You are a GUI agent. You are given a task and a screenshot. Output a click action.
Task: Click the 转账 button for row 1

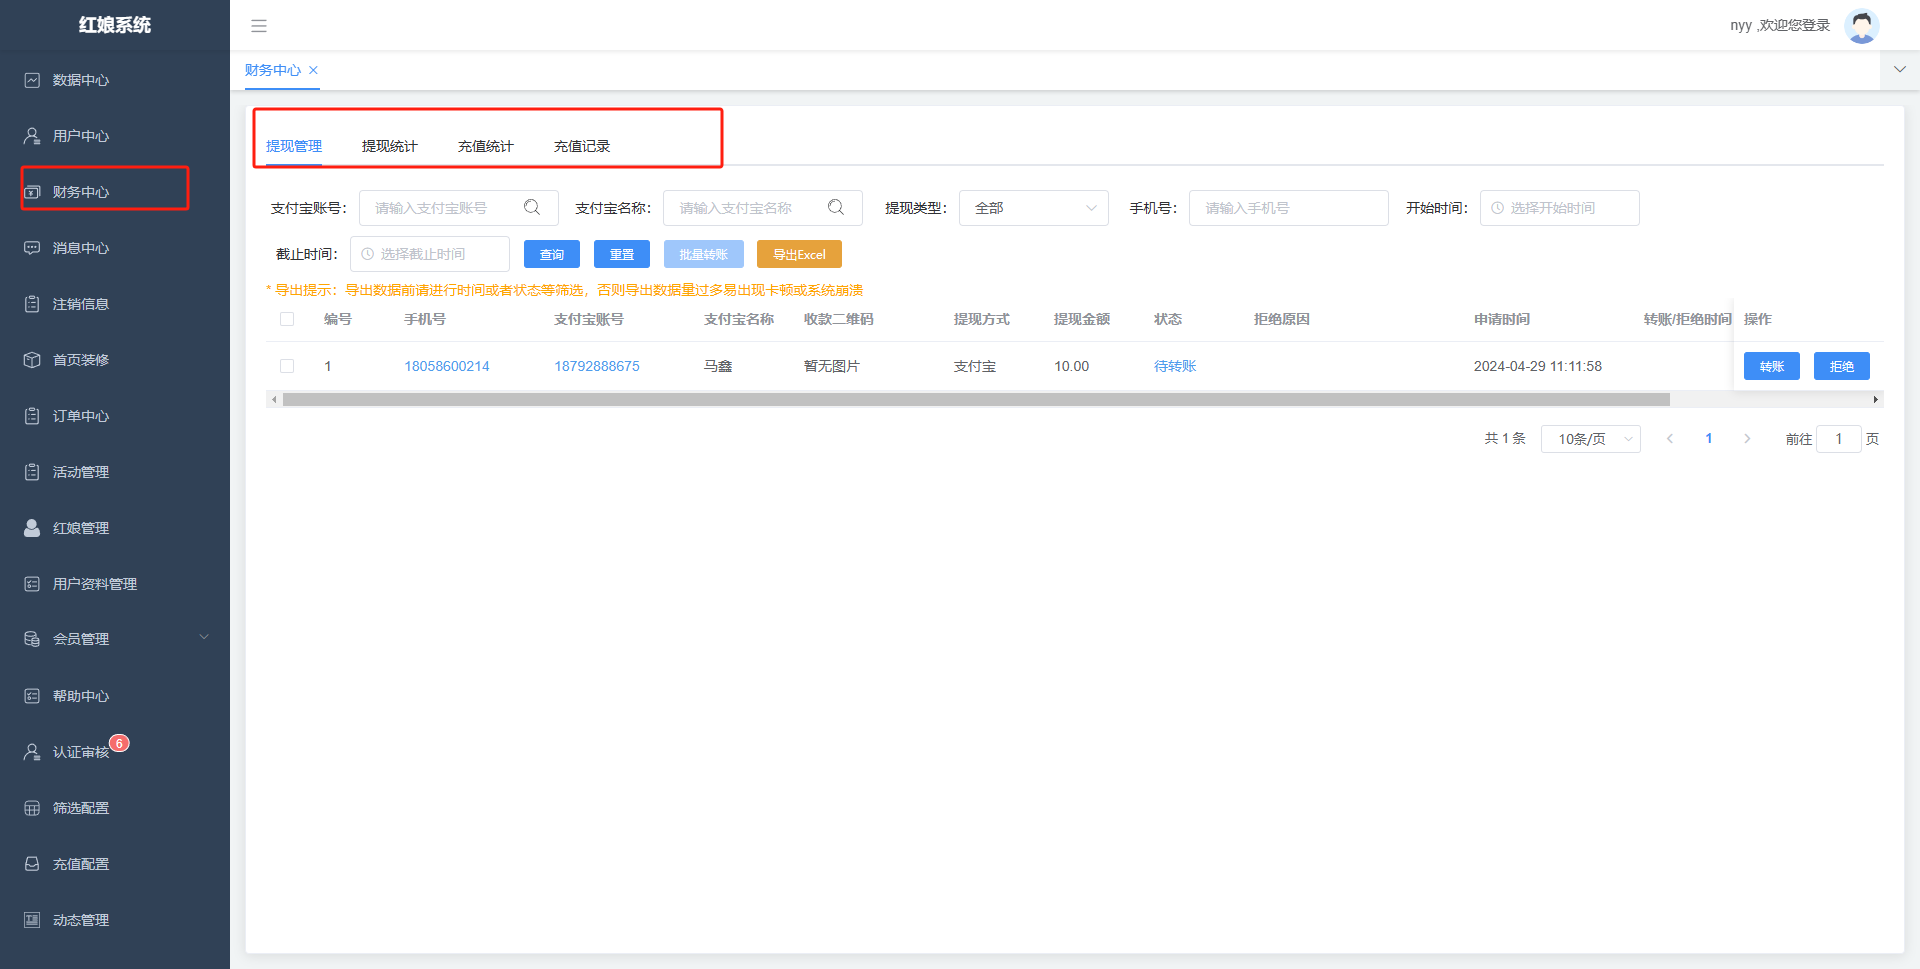(x=1771, y=366)
